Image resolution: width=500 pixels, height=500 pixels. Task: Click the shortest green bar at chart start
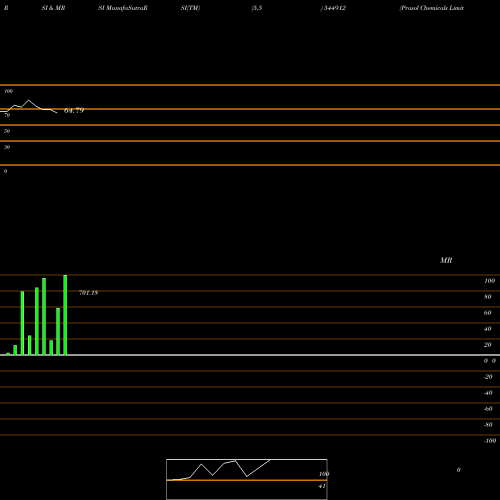click(x=8, y=354)
